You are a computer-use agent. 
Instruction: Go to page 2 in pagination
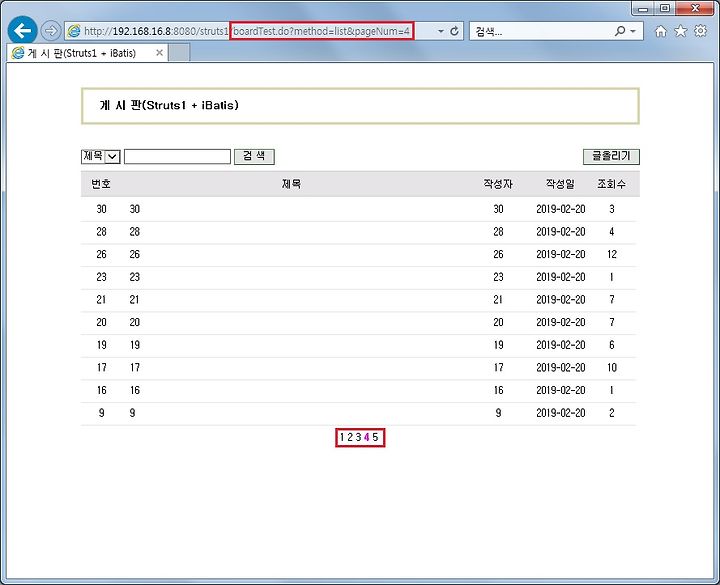pos(350,437)
